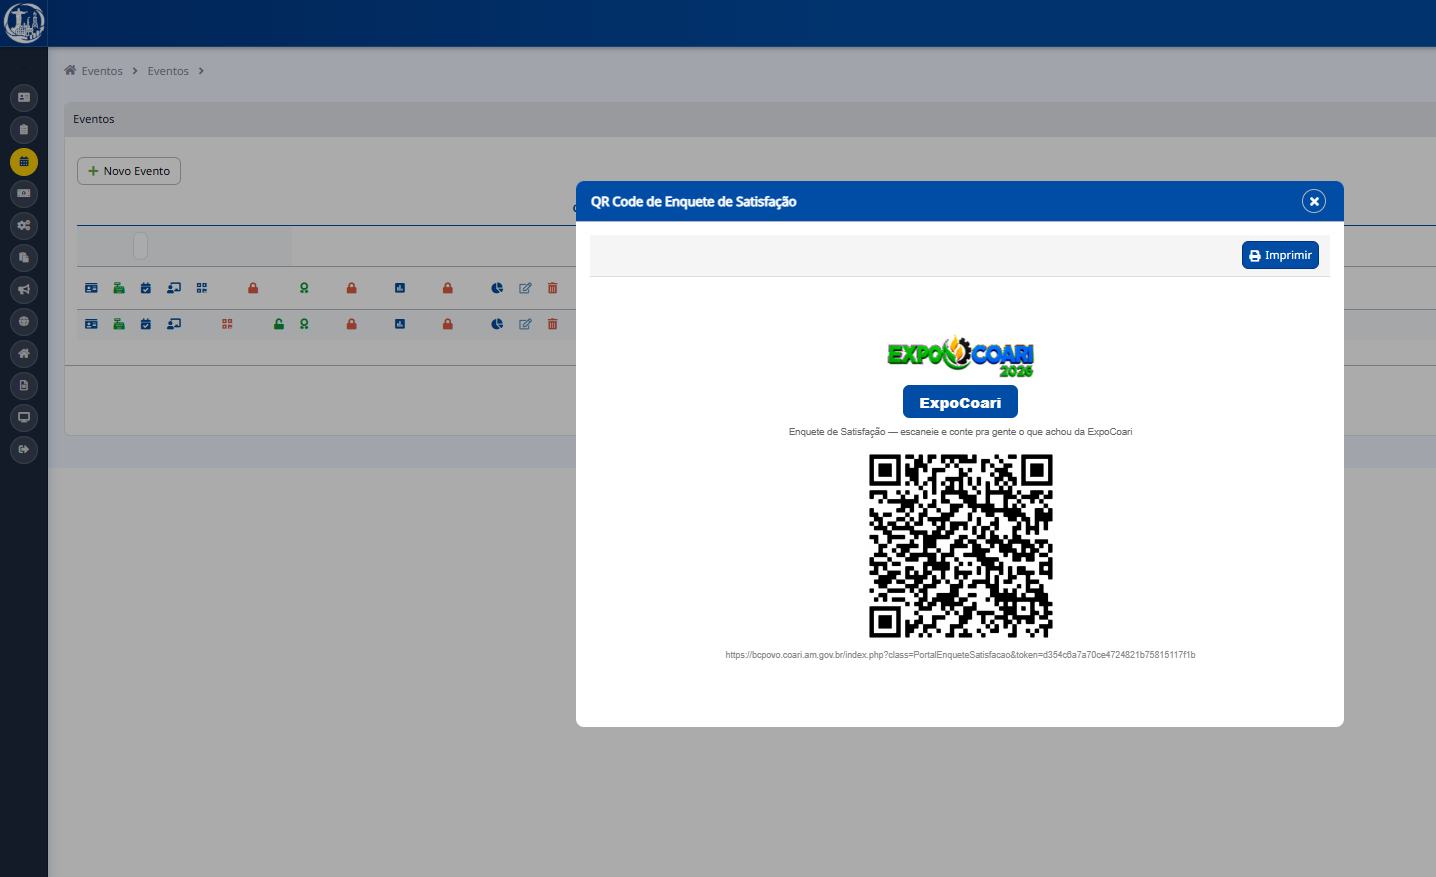Close the QR Code de Enquete dialog
Image resolution: width=1436 pixels, height=877 pixels.
tap(1314, 201)
